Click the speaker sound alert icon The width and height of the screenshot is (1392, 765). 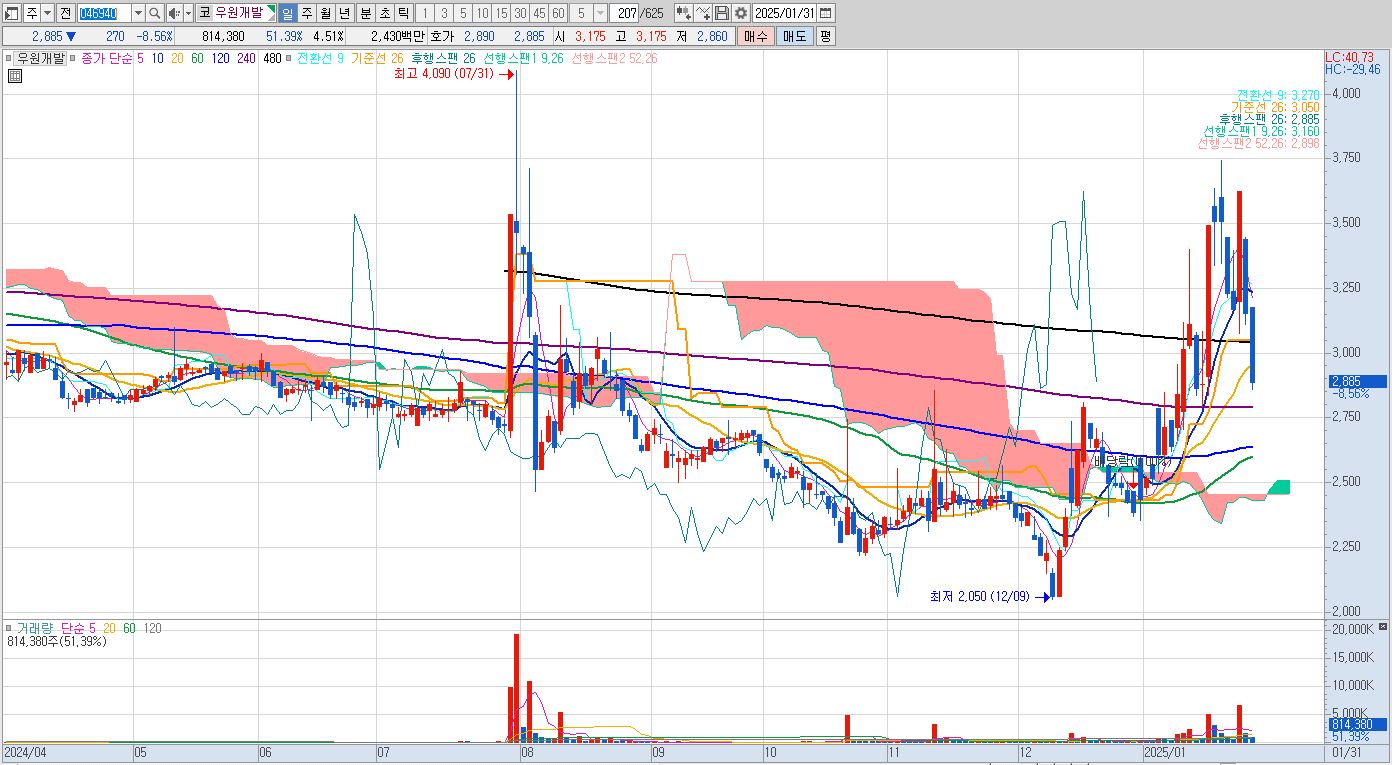click(x=174, y=13)
